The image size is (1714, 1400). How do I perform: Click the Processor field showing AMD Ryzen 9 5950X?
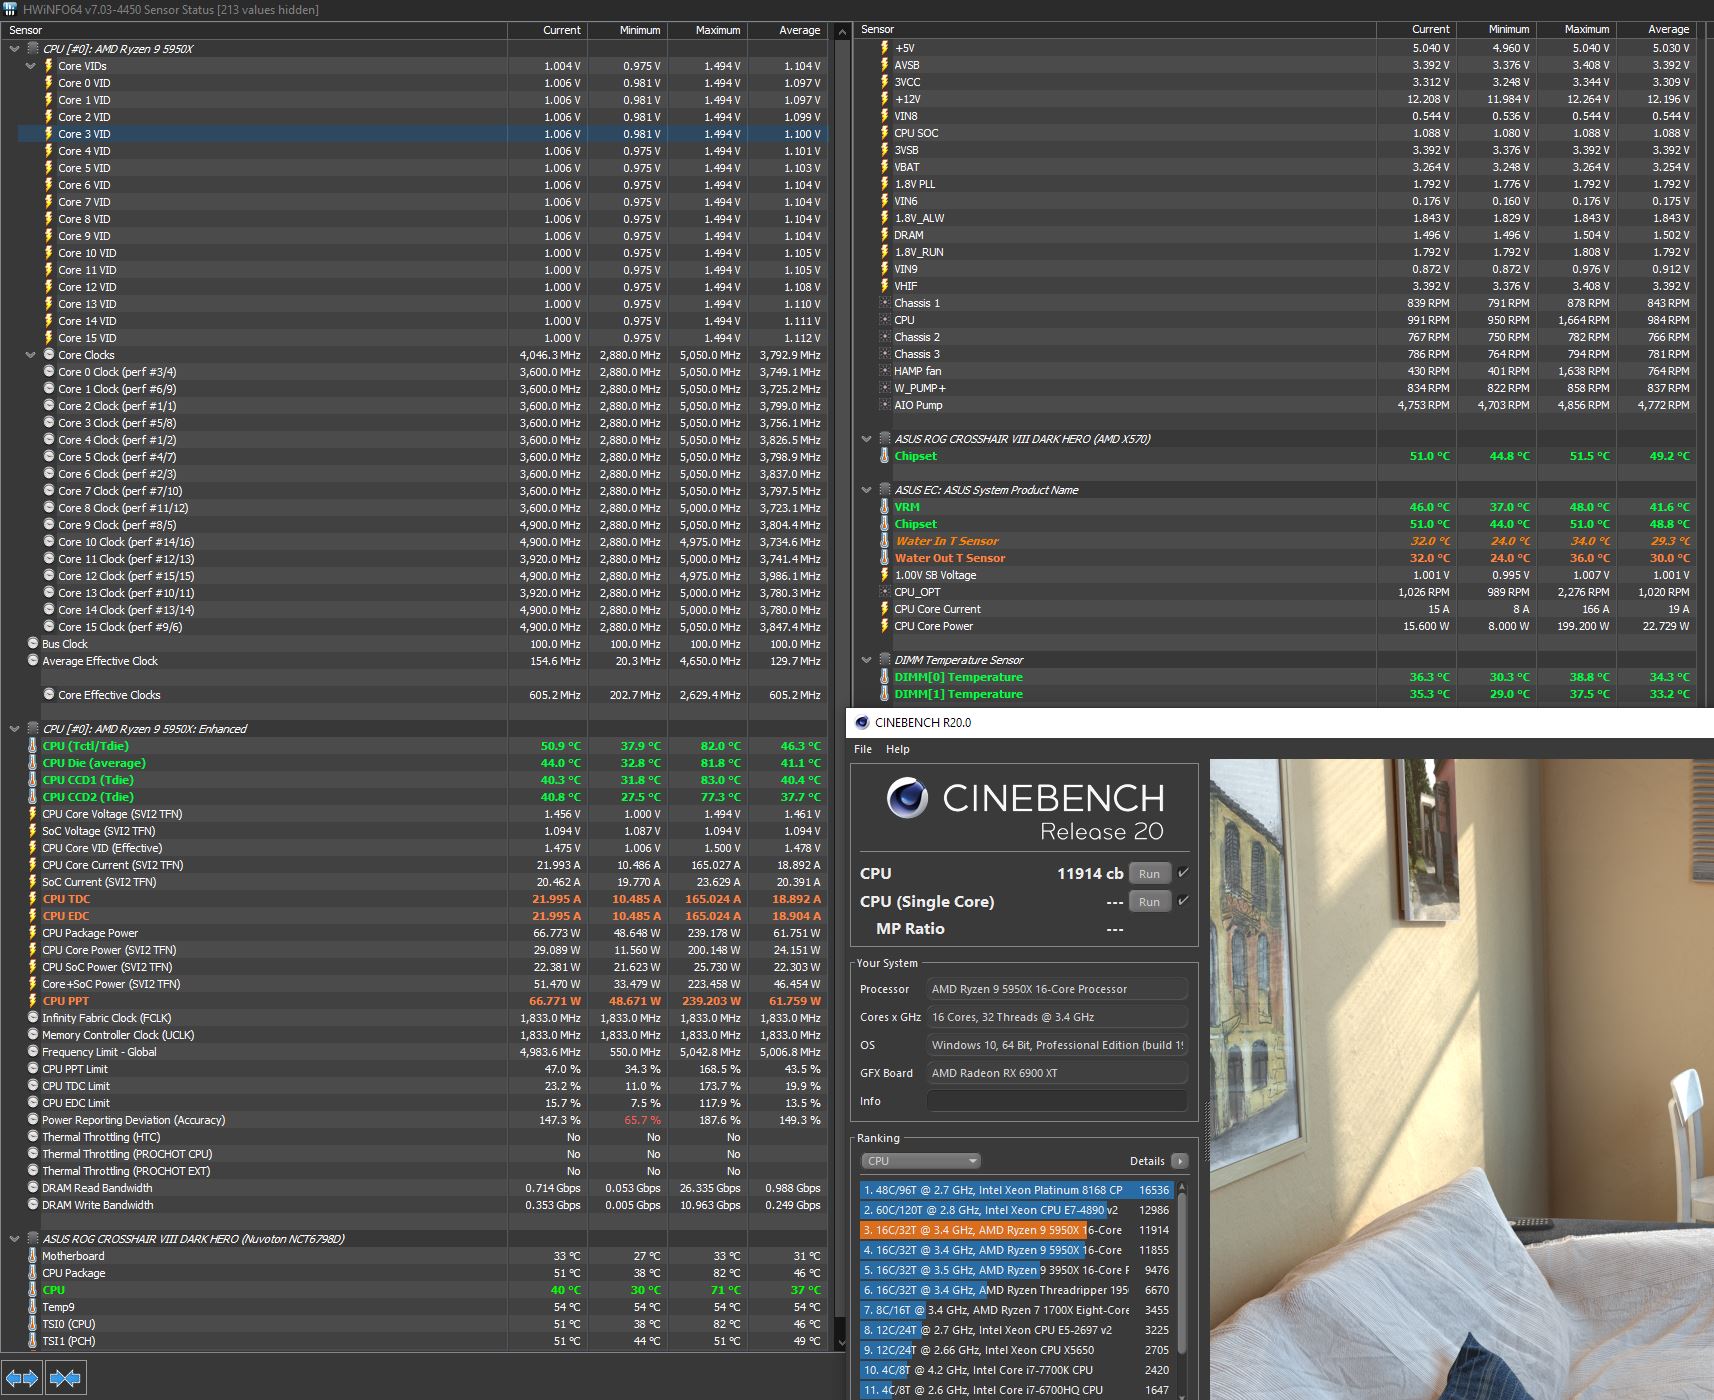click(x=1057, y=989)
